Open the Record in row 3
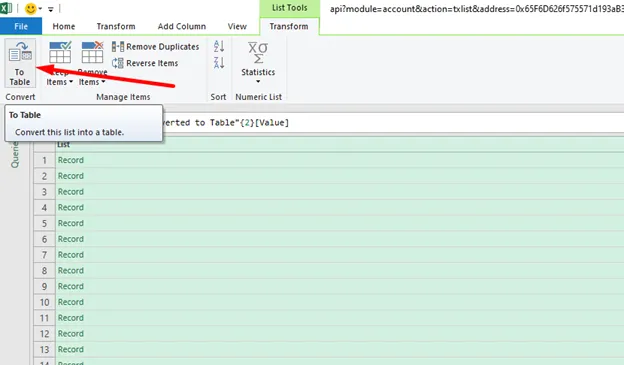This screenshot has width=624, height=365. tap(70, 192)
